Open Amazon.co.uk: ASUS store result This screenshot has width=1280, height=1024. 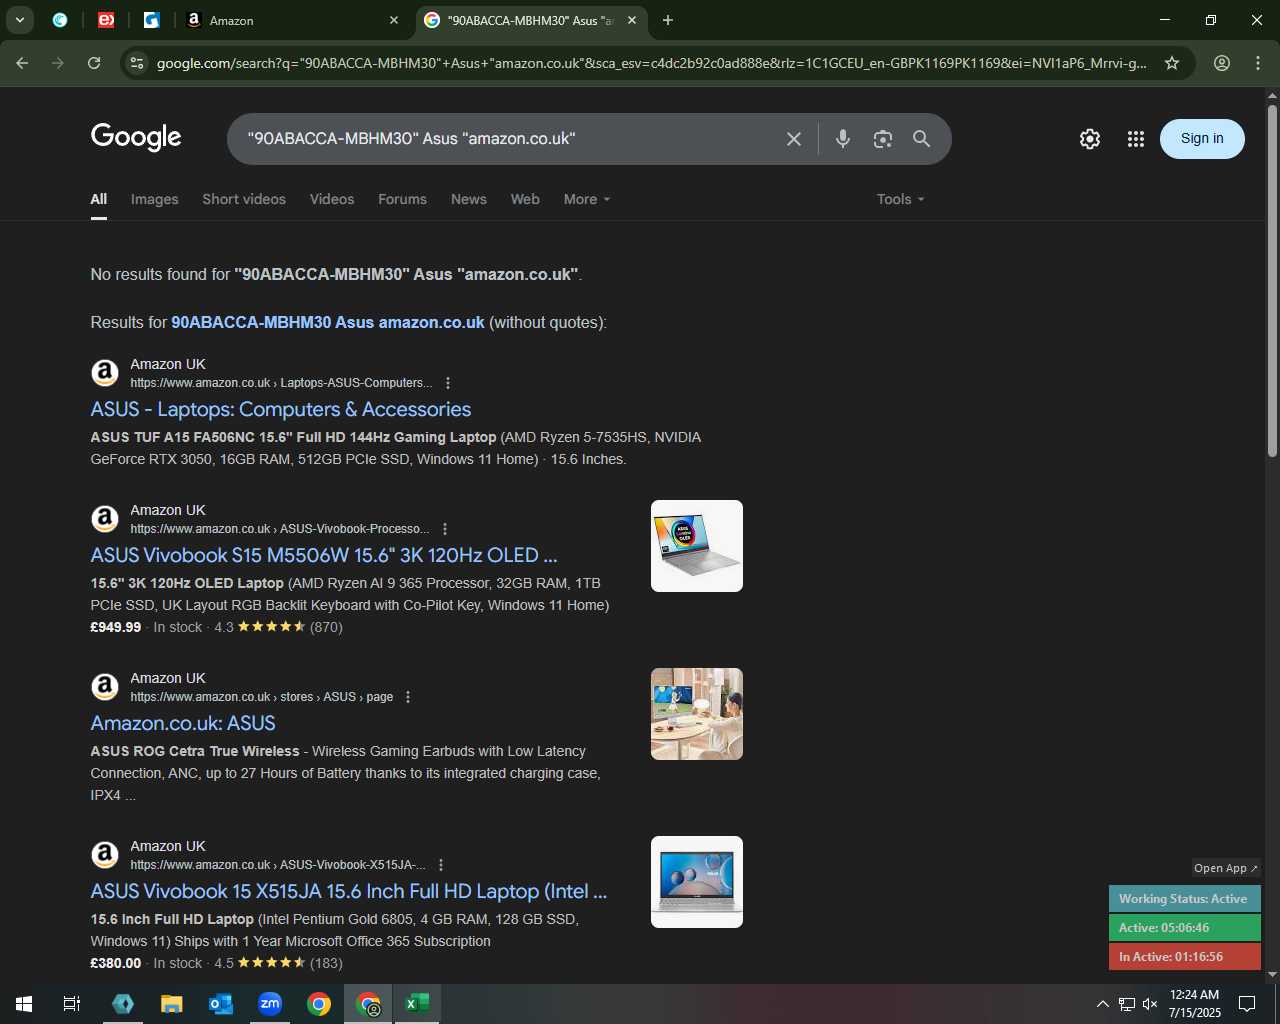point(183,723)
